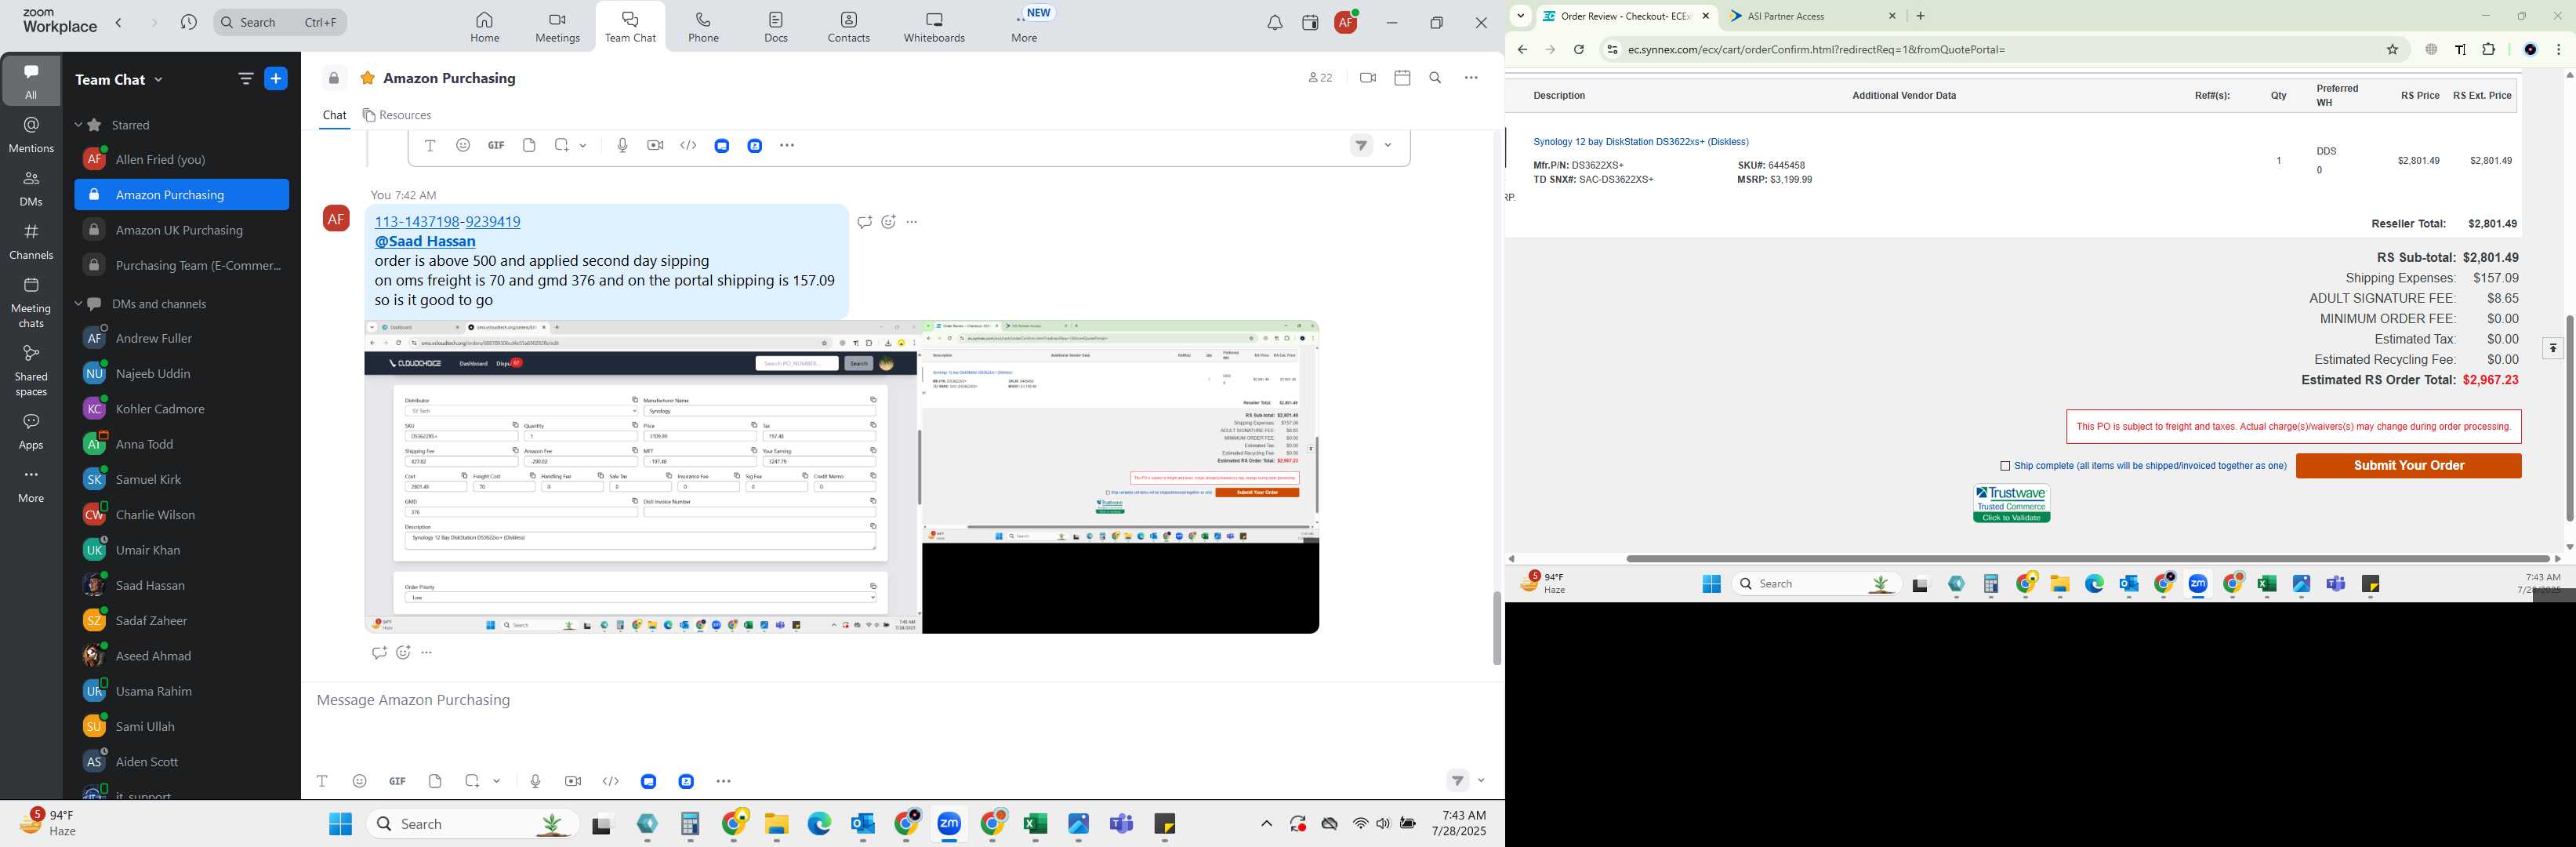The width and height of the screenshot is (2576, 847).
Task: Check the Ship complete checkbox
Action: (x=2004, y=466)
